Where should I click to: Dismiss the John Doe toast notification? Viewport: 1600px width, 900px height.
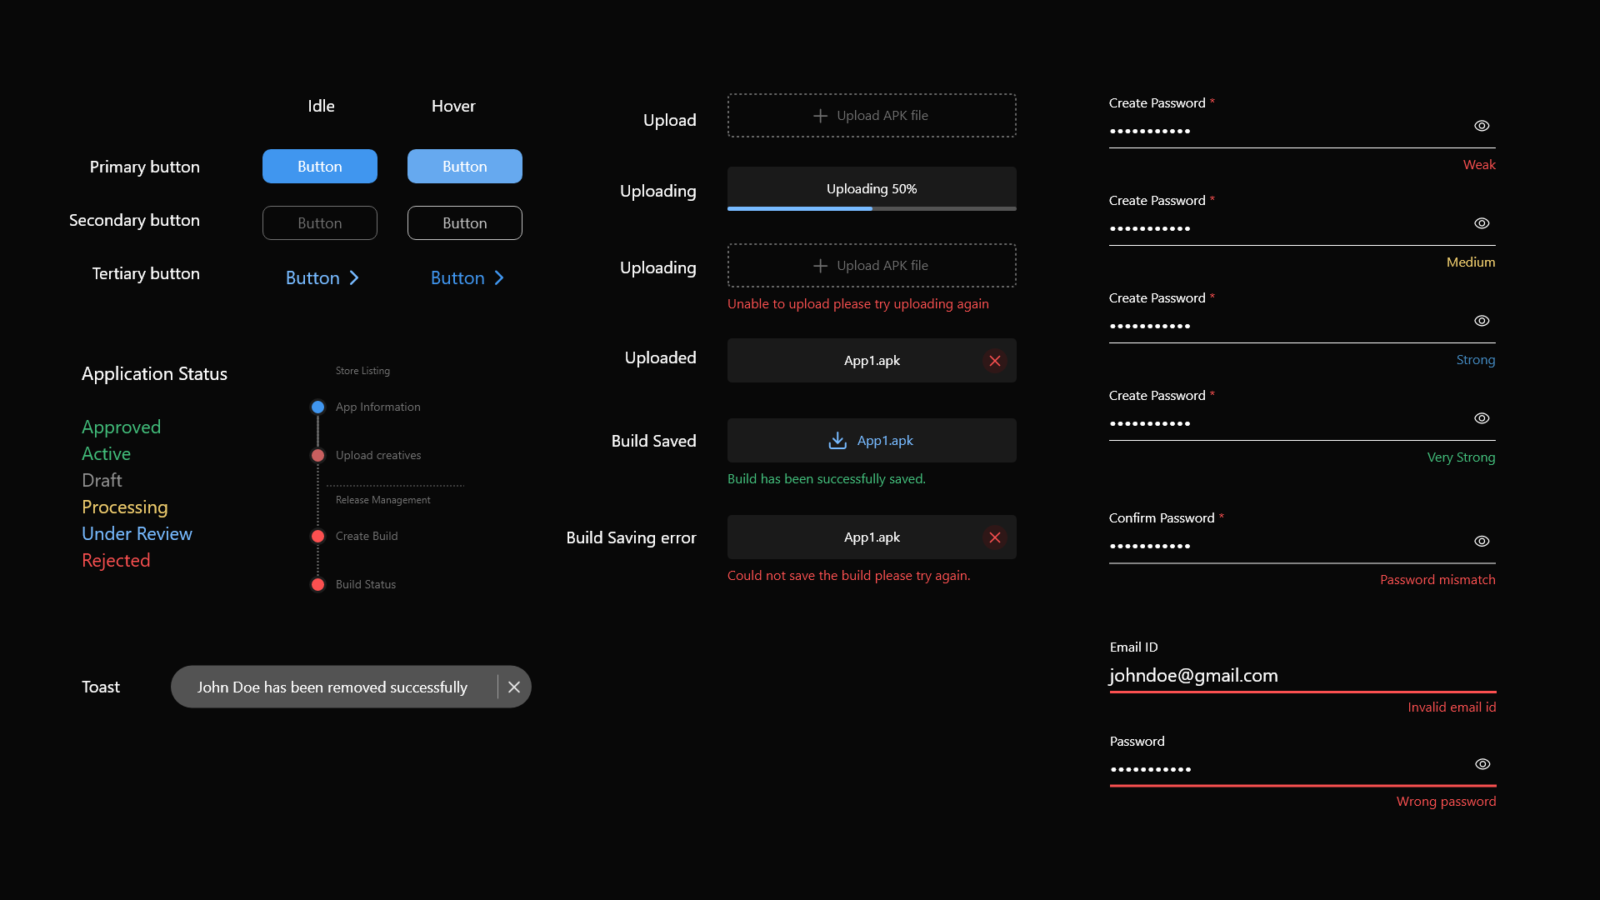click(x=514, y=687)
